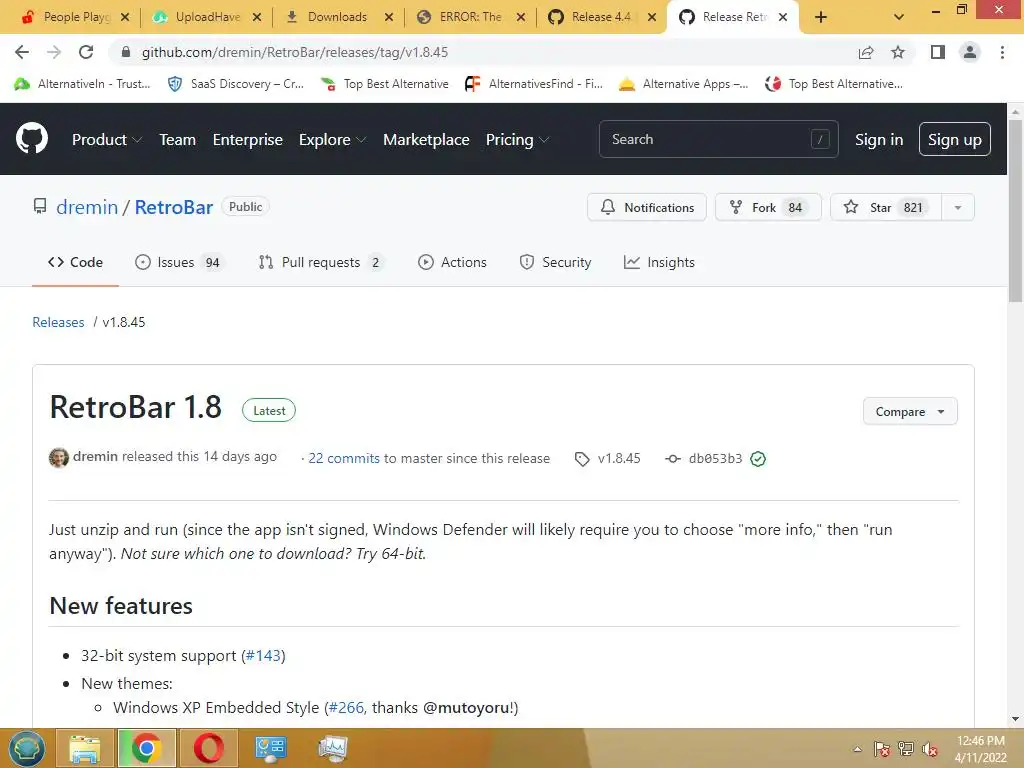1024x768 pixels.
Task: Click the Notifications bell button
Action: coord(647,207)
